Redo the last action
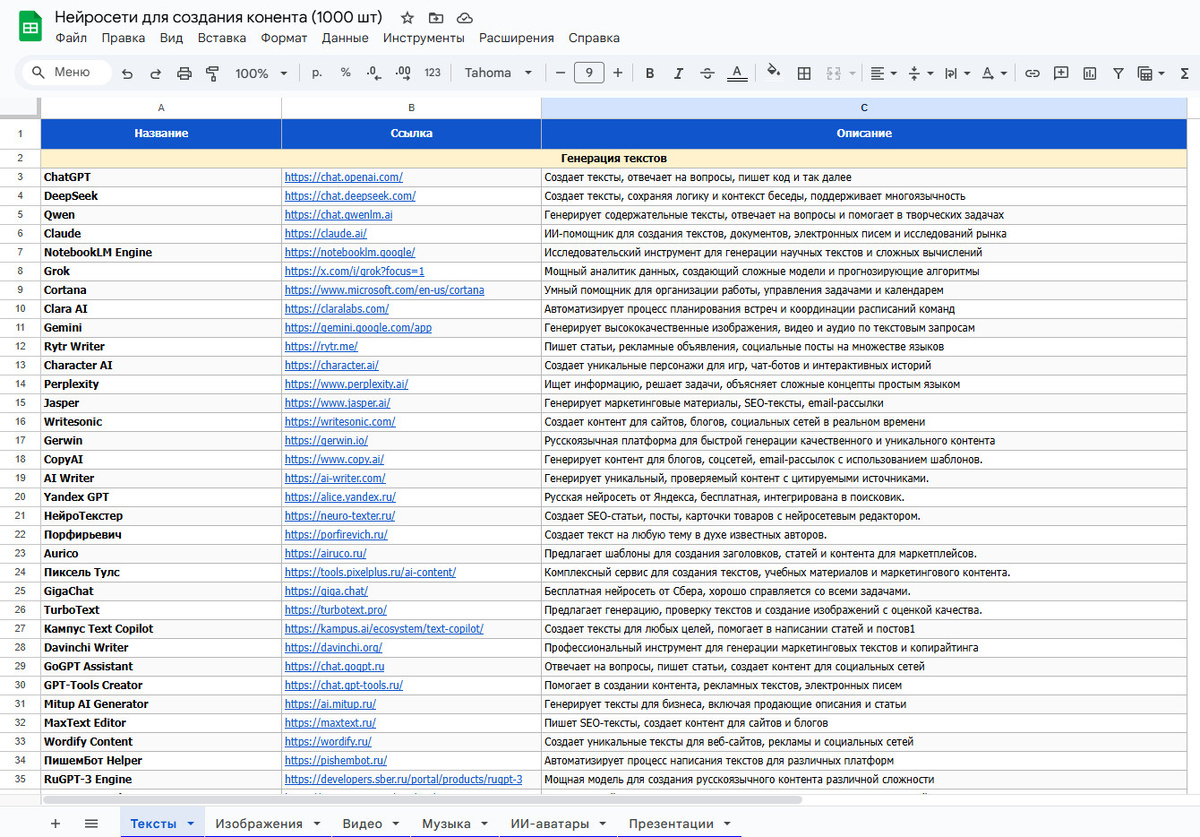The width and height of the screenshot is (1200, 837). coord(156,73)
